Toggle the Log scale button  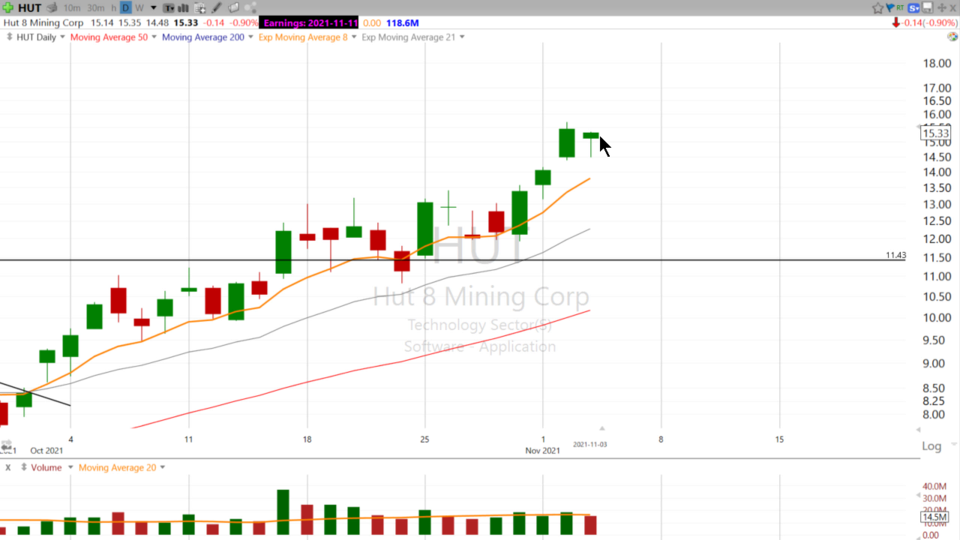tap(931, 446)
